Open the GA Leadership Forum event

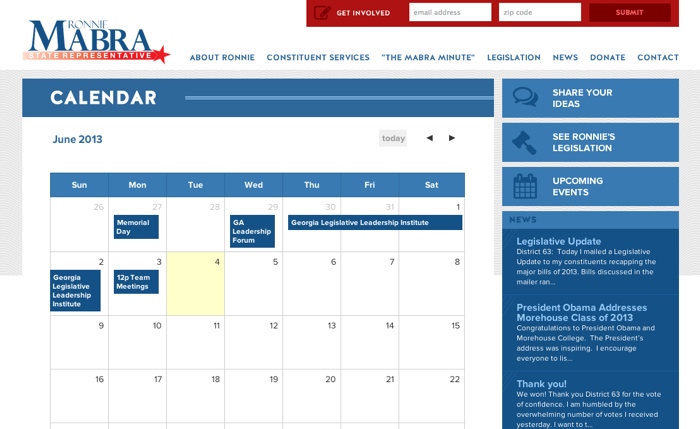click(252, 231)
